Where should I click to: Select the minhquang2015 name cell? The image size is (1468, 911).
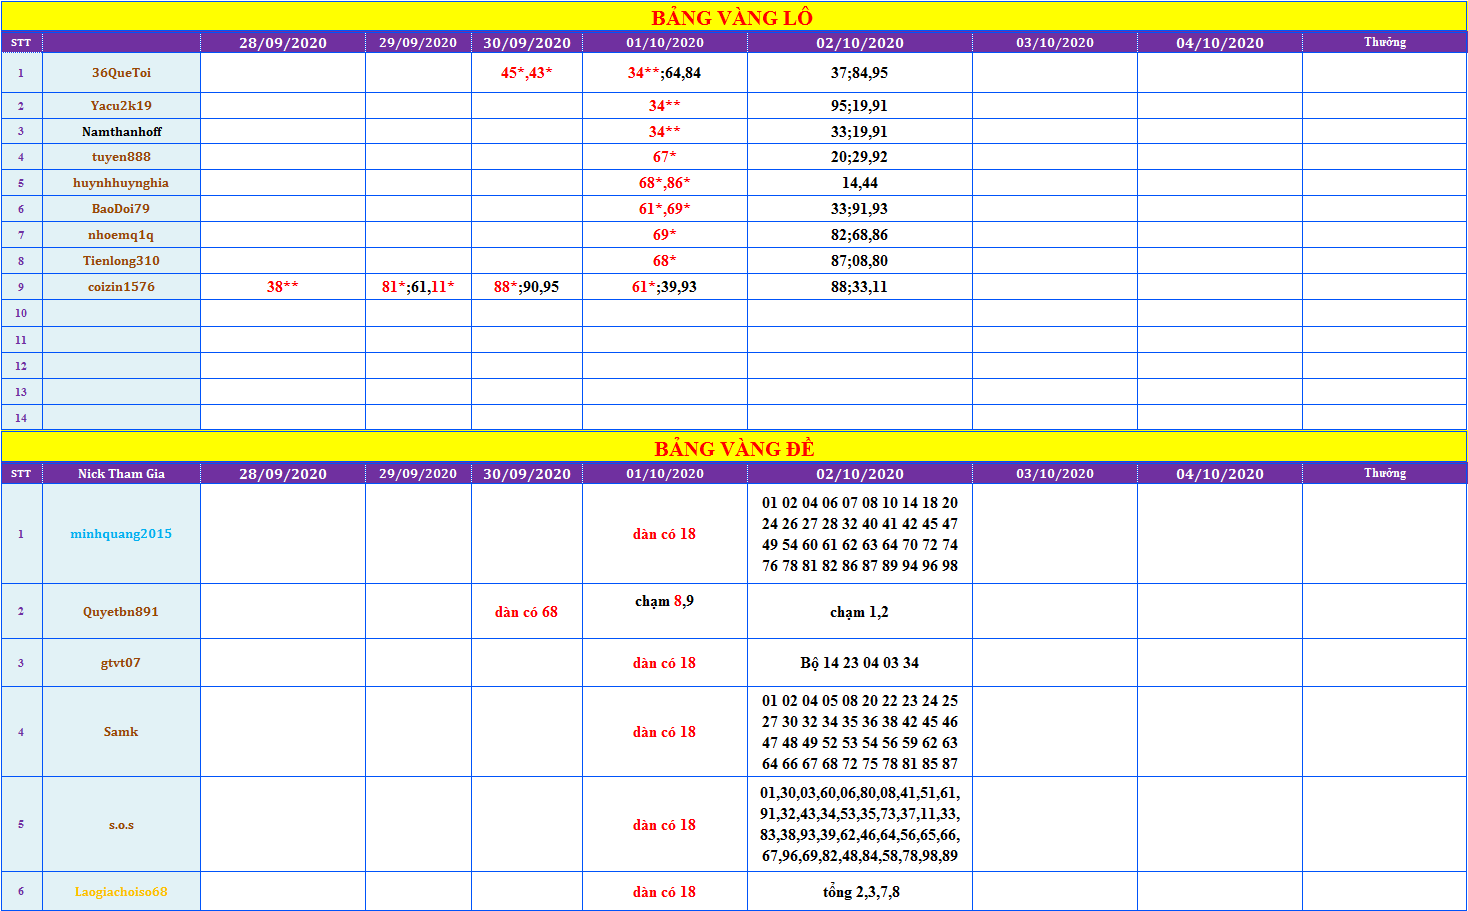click(x=121, y=533)
